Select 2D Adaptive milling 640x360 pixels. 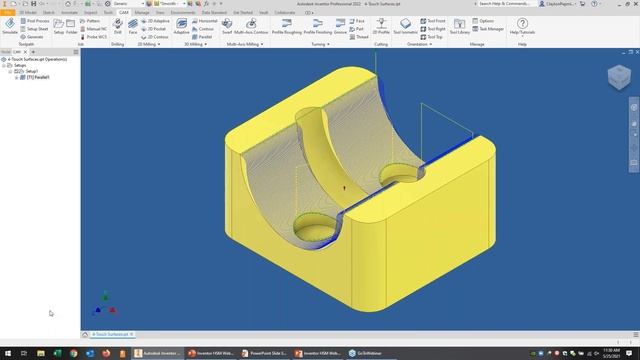pyautogui.click(x=155, y=21)
